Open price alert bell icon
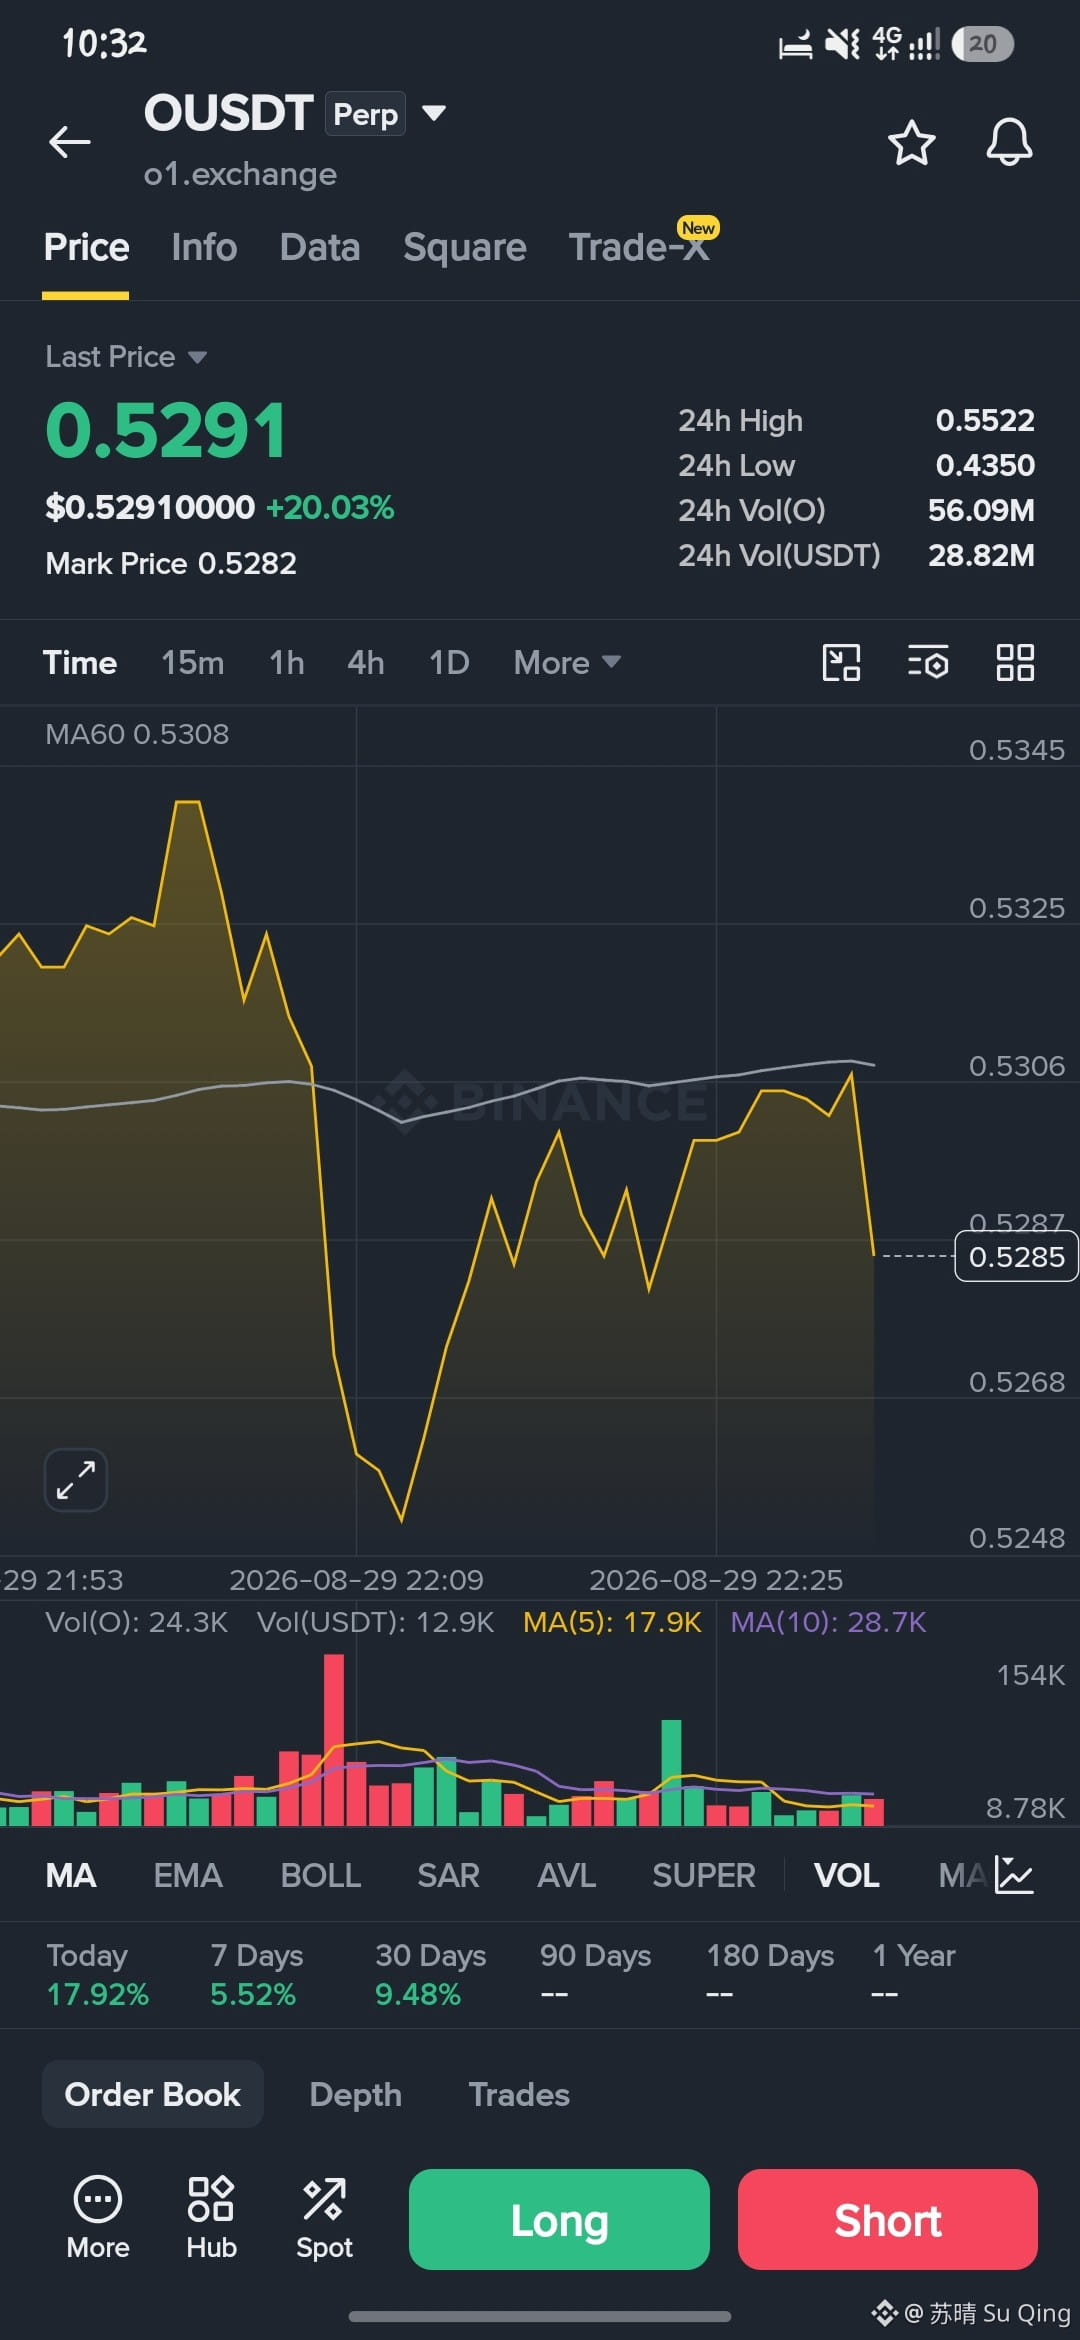Viewport: 1080px width, 2340px height. click(1009, 142)
